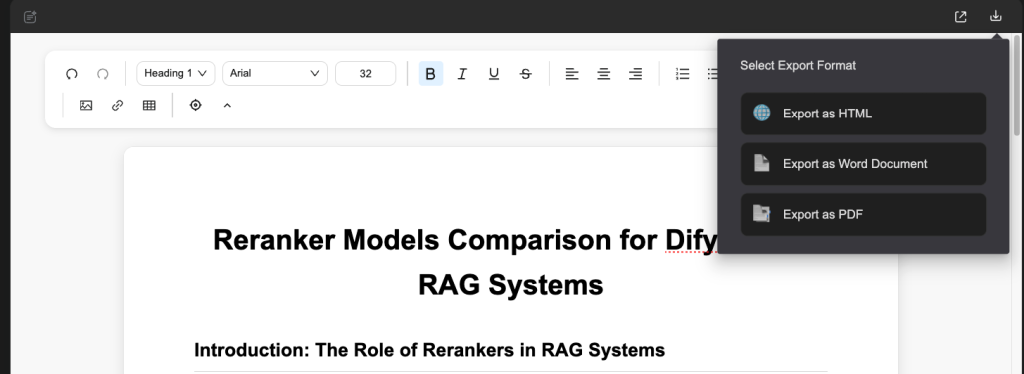Click the target focus icon

point(195,105)
